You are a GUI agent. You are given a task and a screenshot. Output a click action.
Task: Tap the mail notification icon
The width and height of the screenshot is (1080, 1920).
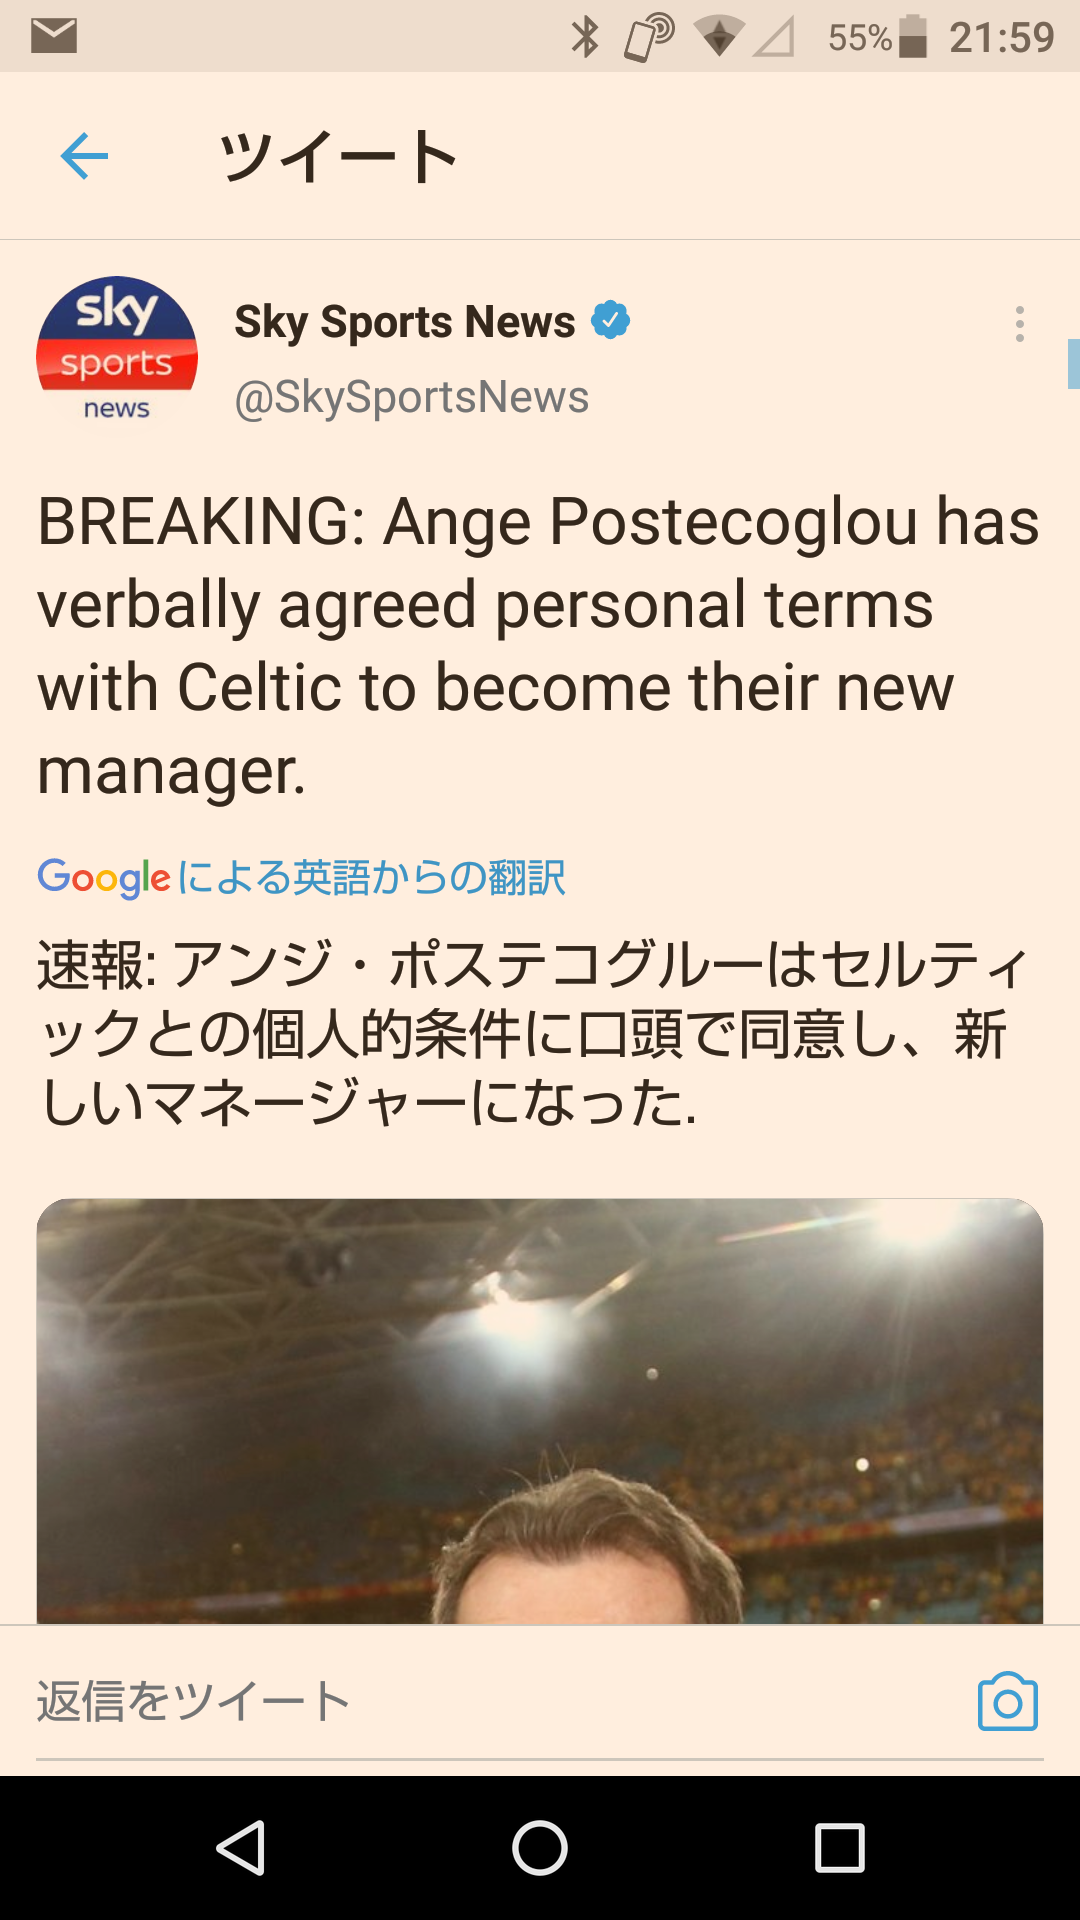coord(54,36)
